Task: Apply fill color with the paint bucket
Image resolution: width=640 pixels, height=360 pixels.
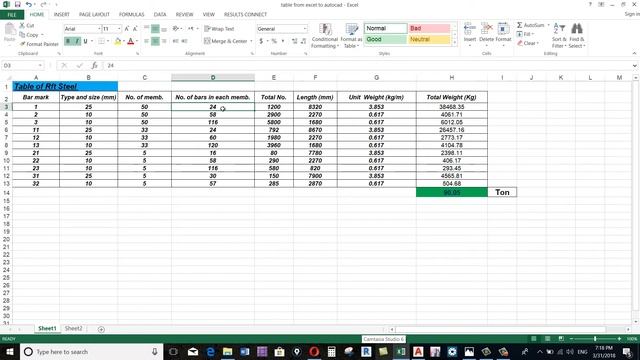Action: (118, 41)
